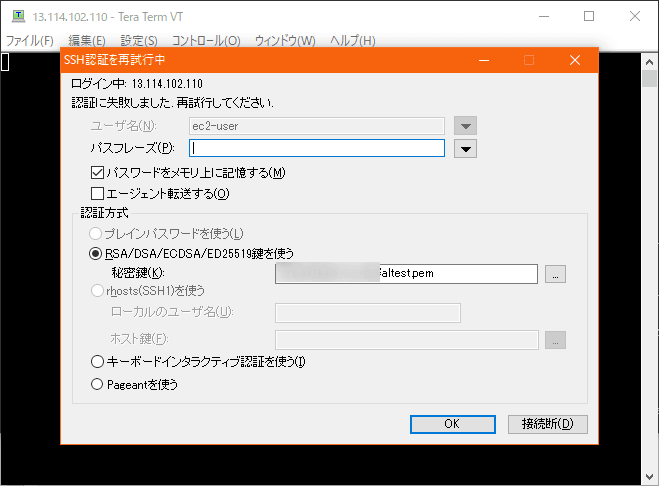Open the ファイル(F) menu
The height and width of the screenshot is (486, 659).
point(30,41)
